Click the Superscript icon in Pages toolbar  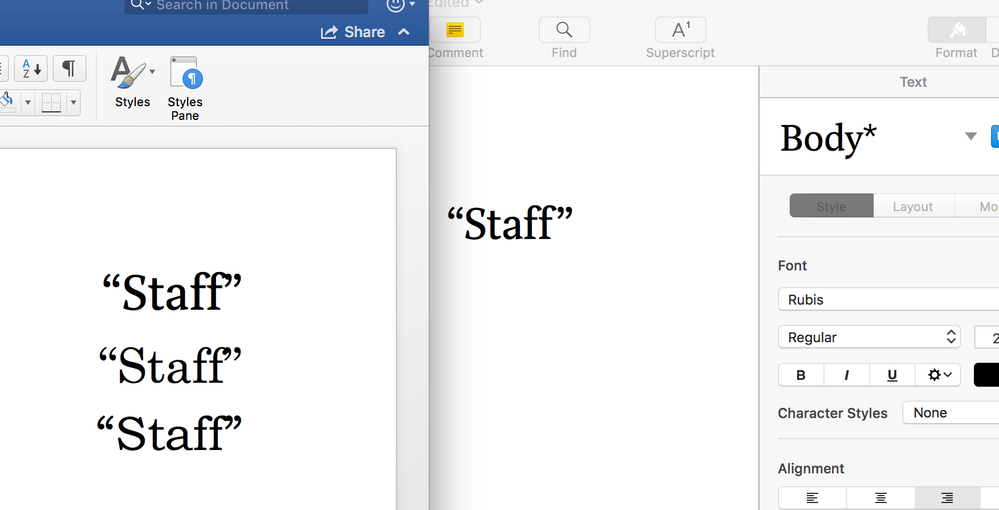coord(680,29)
